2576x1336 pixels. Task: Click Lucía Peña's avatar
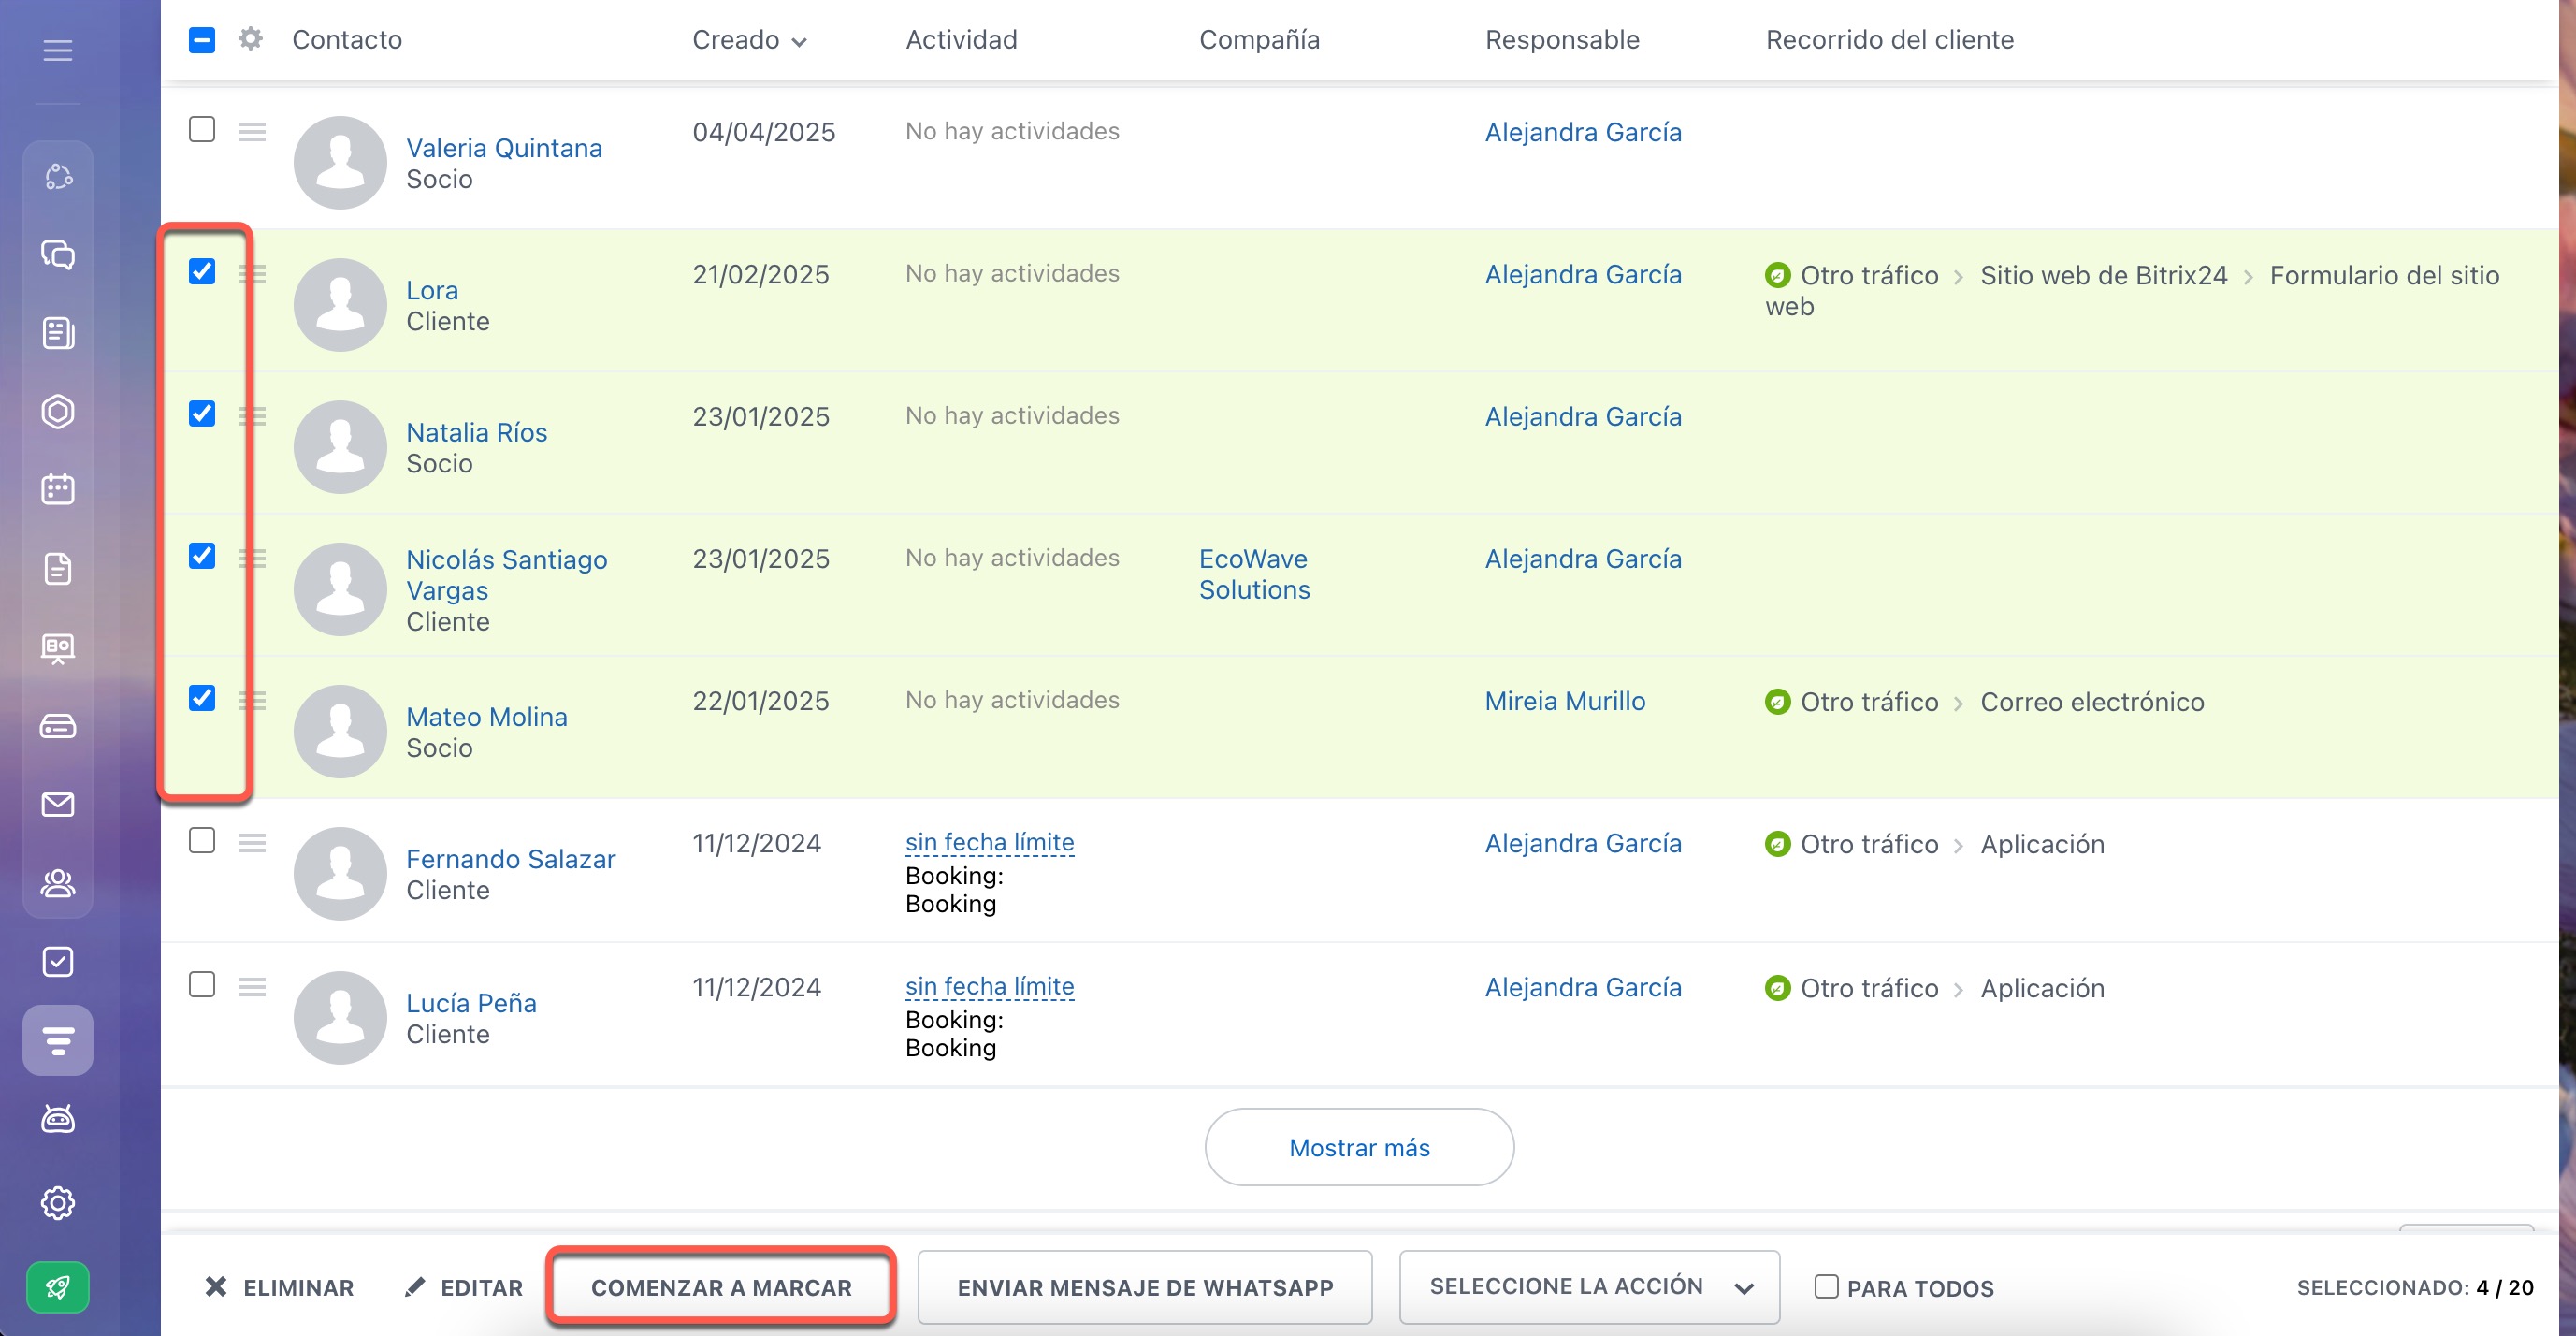tap(340, 1017)
